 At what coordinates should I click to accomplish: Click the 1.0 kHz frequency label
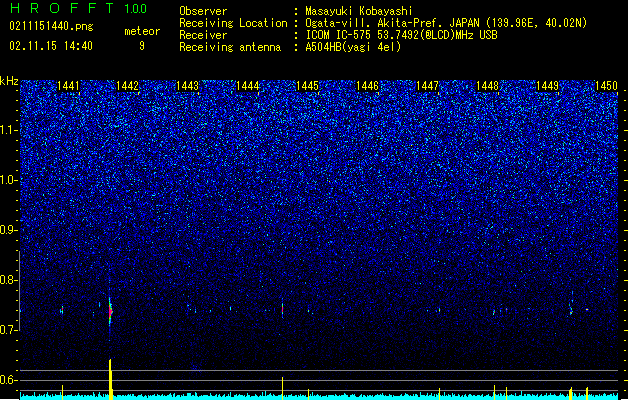point(9,180)
